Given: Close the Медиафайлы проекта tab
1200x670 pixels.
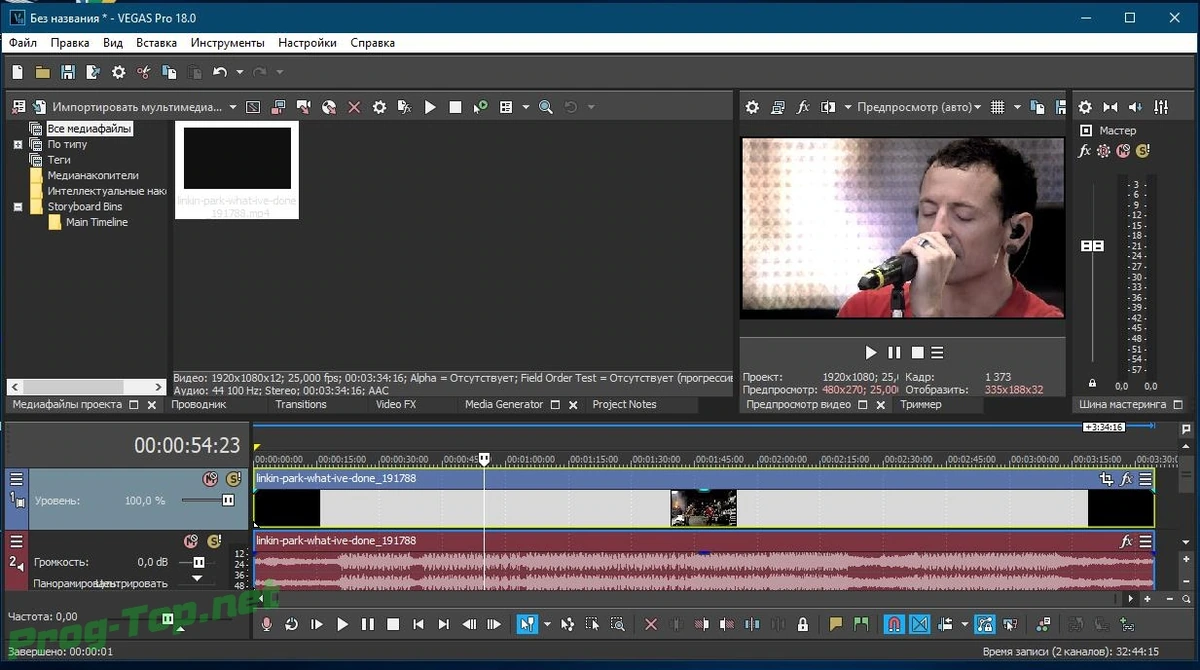Looking at the screenshot, I should tap(152, 405).
